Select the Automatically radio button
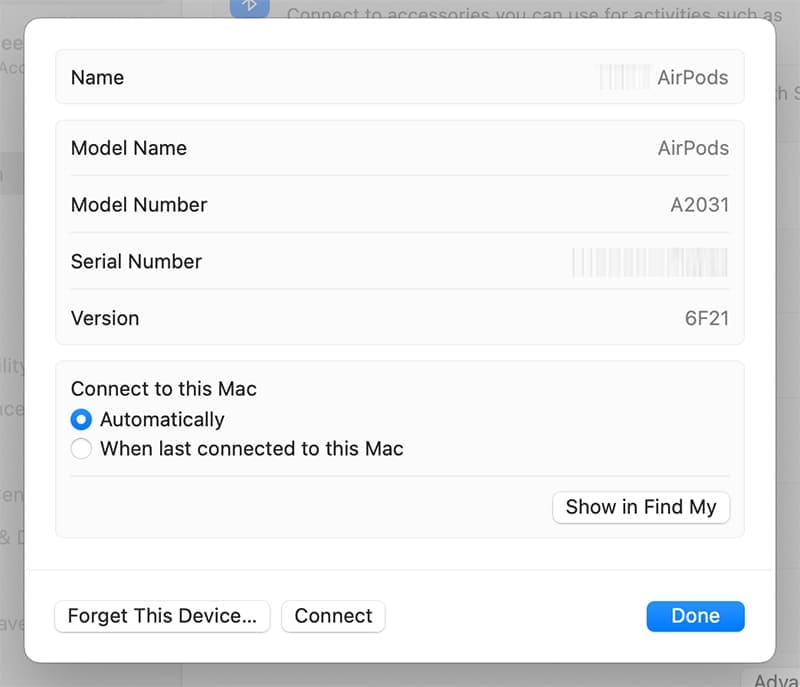This screenshot has width=800, height=687. pyautogui.click(x=82, y=420)
